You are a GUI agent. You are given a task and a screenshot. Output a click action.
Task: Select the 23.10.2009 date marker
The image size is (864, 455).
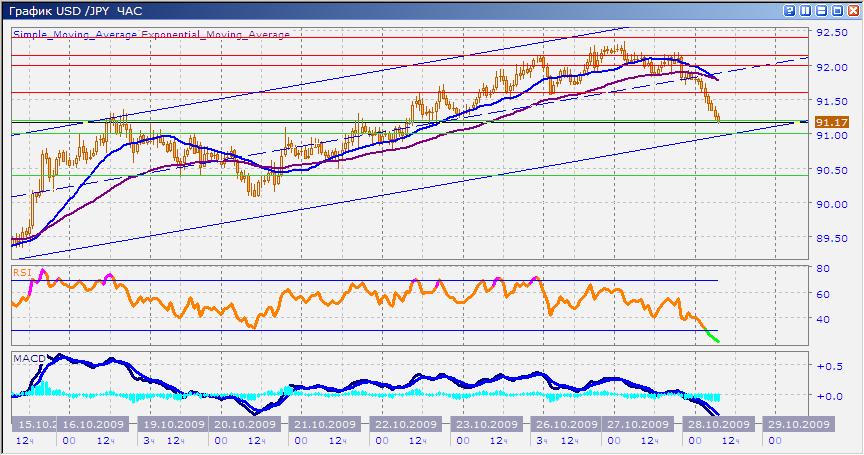(x=484, y=423)
